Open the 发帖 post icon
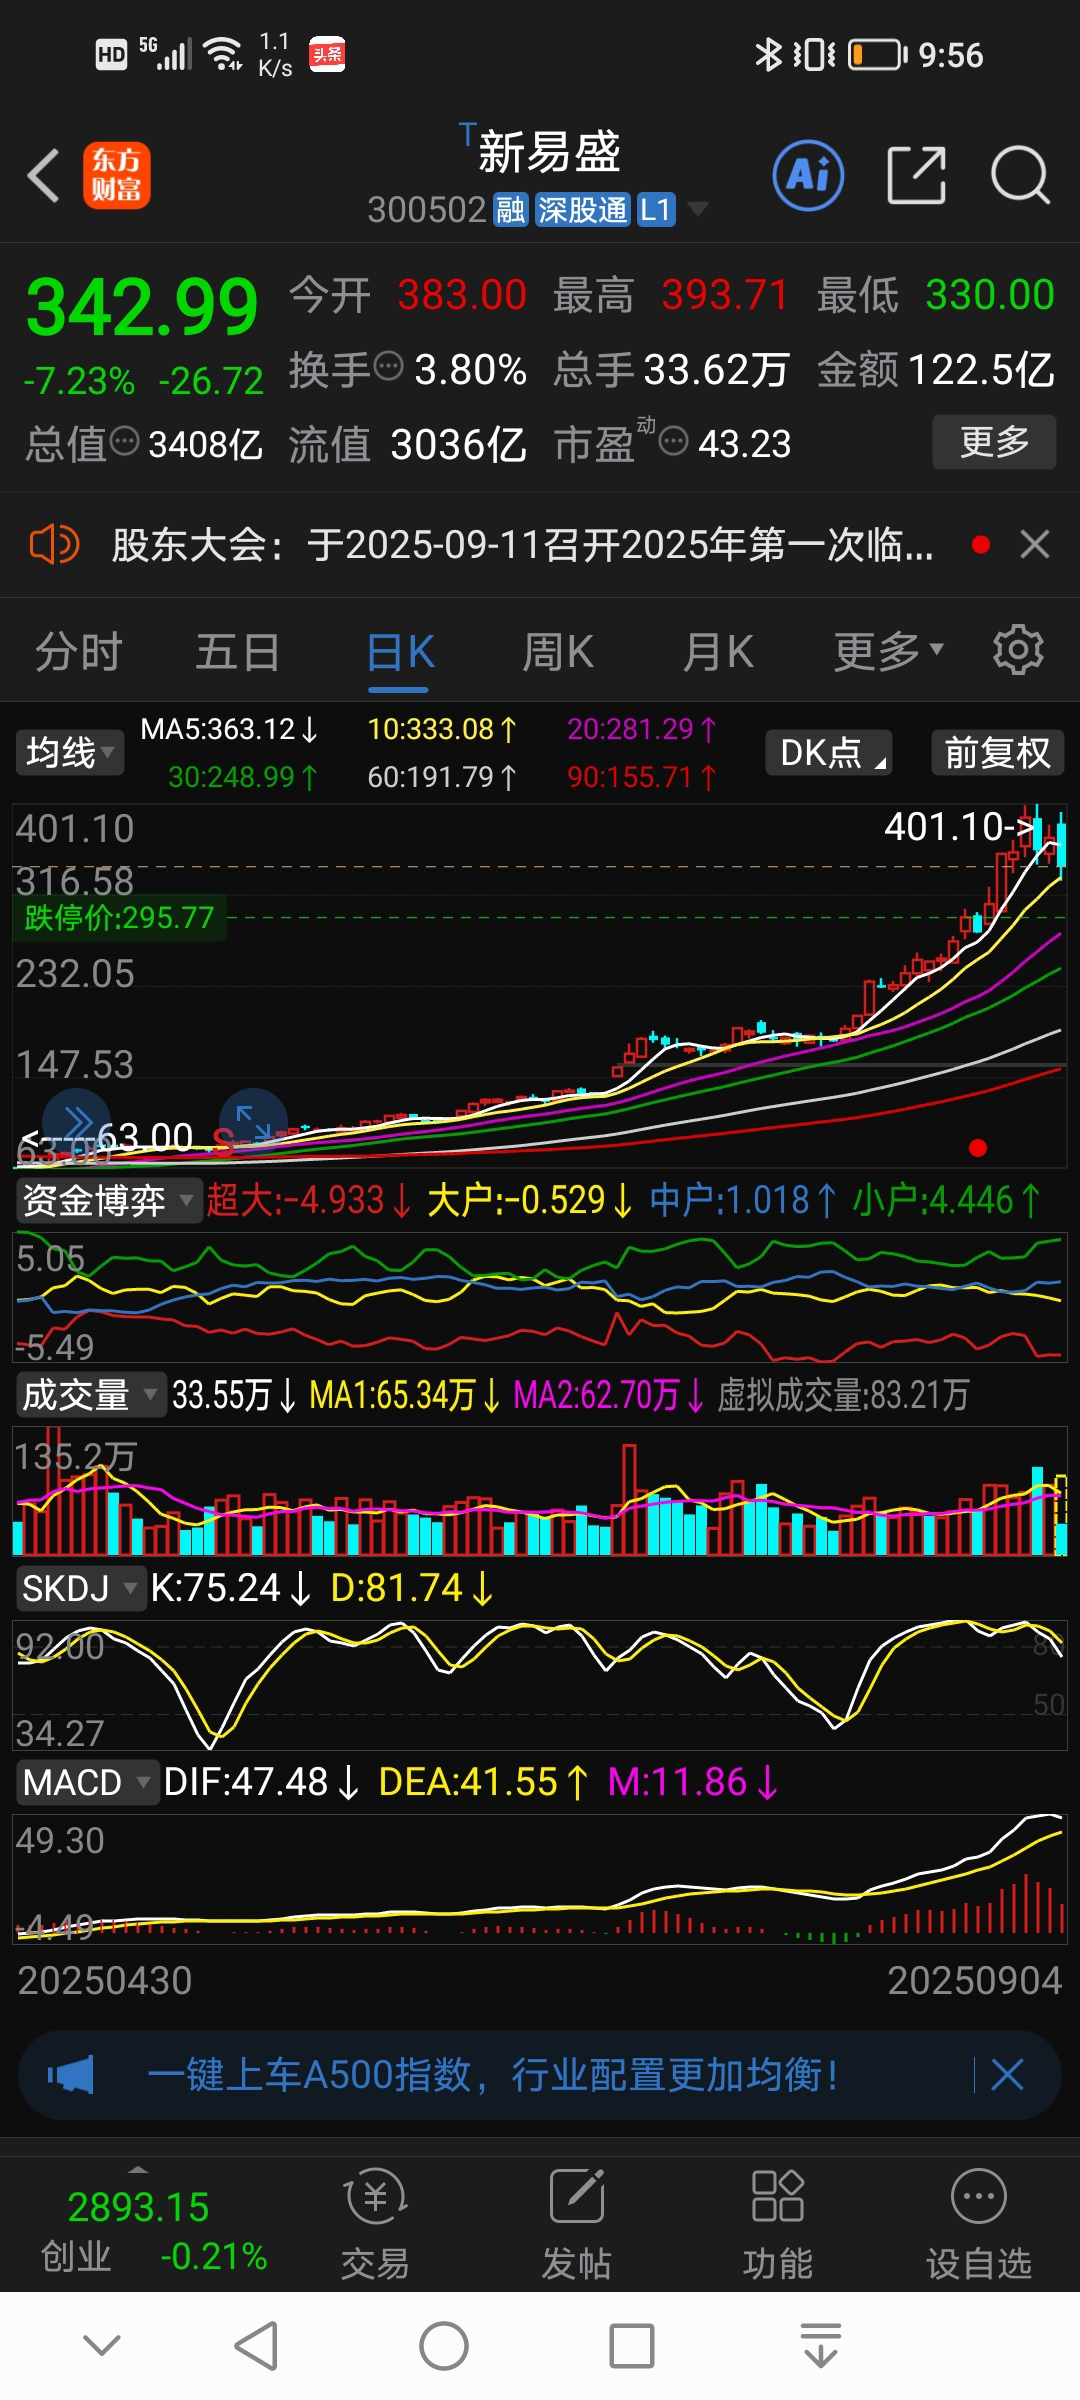This screenshot has height=2400, width=1080. [577, 2226]
